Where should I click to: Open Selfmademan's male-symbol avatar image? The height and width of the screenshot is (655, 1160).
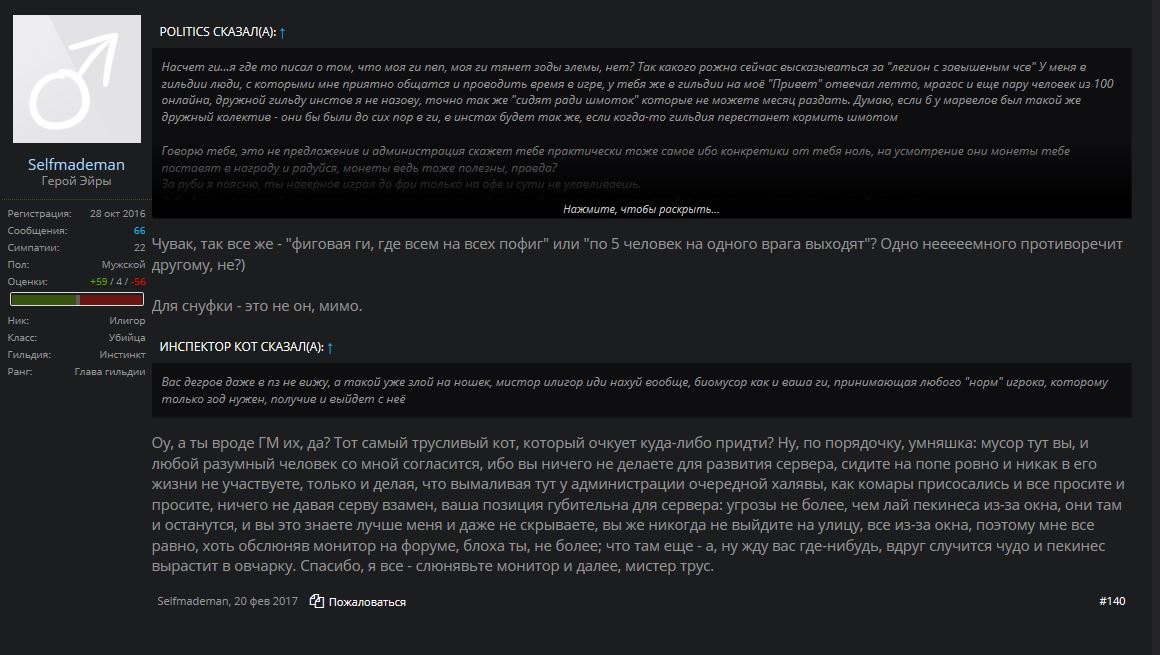[77, 78]
